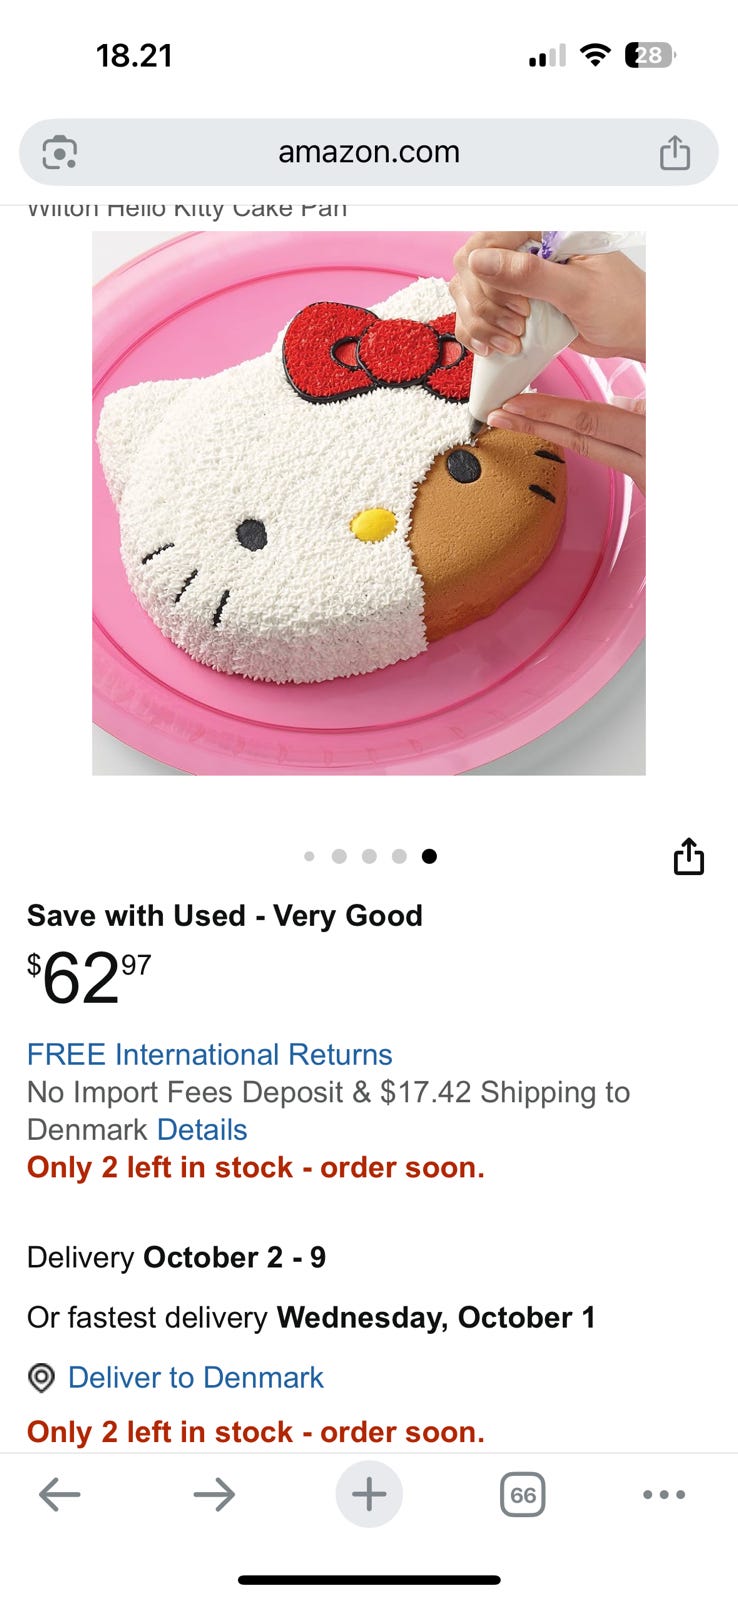Select the fourth image carousel dot
The image size is (738, 1600).
[x=399, y=856]
